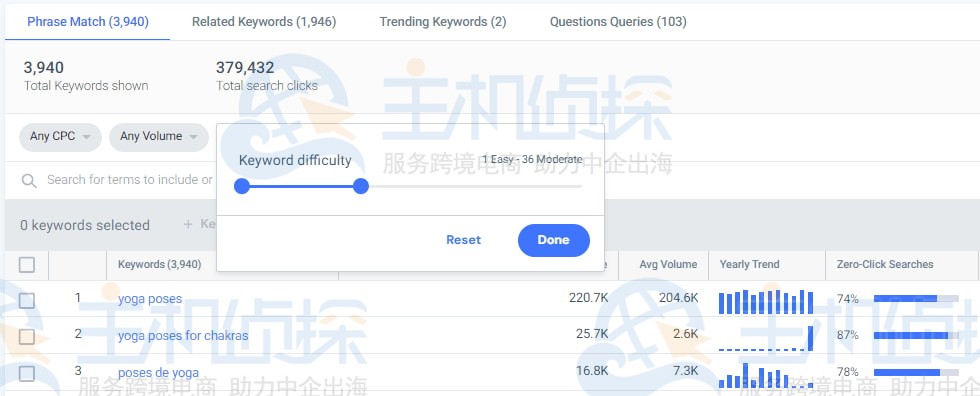This screenshot has width=980, height=396.
Task: Sort by the Avg Volume column header
Action: point(668,264)
